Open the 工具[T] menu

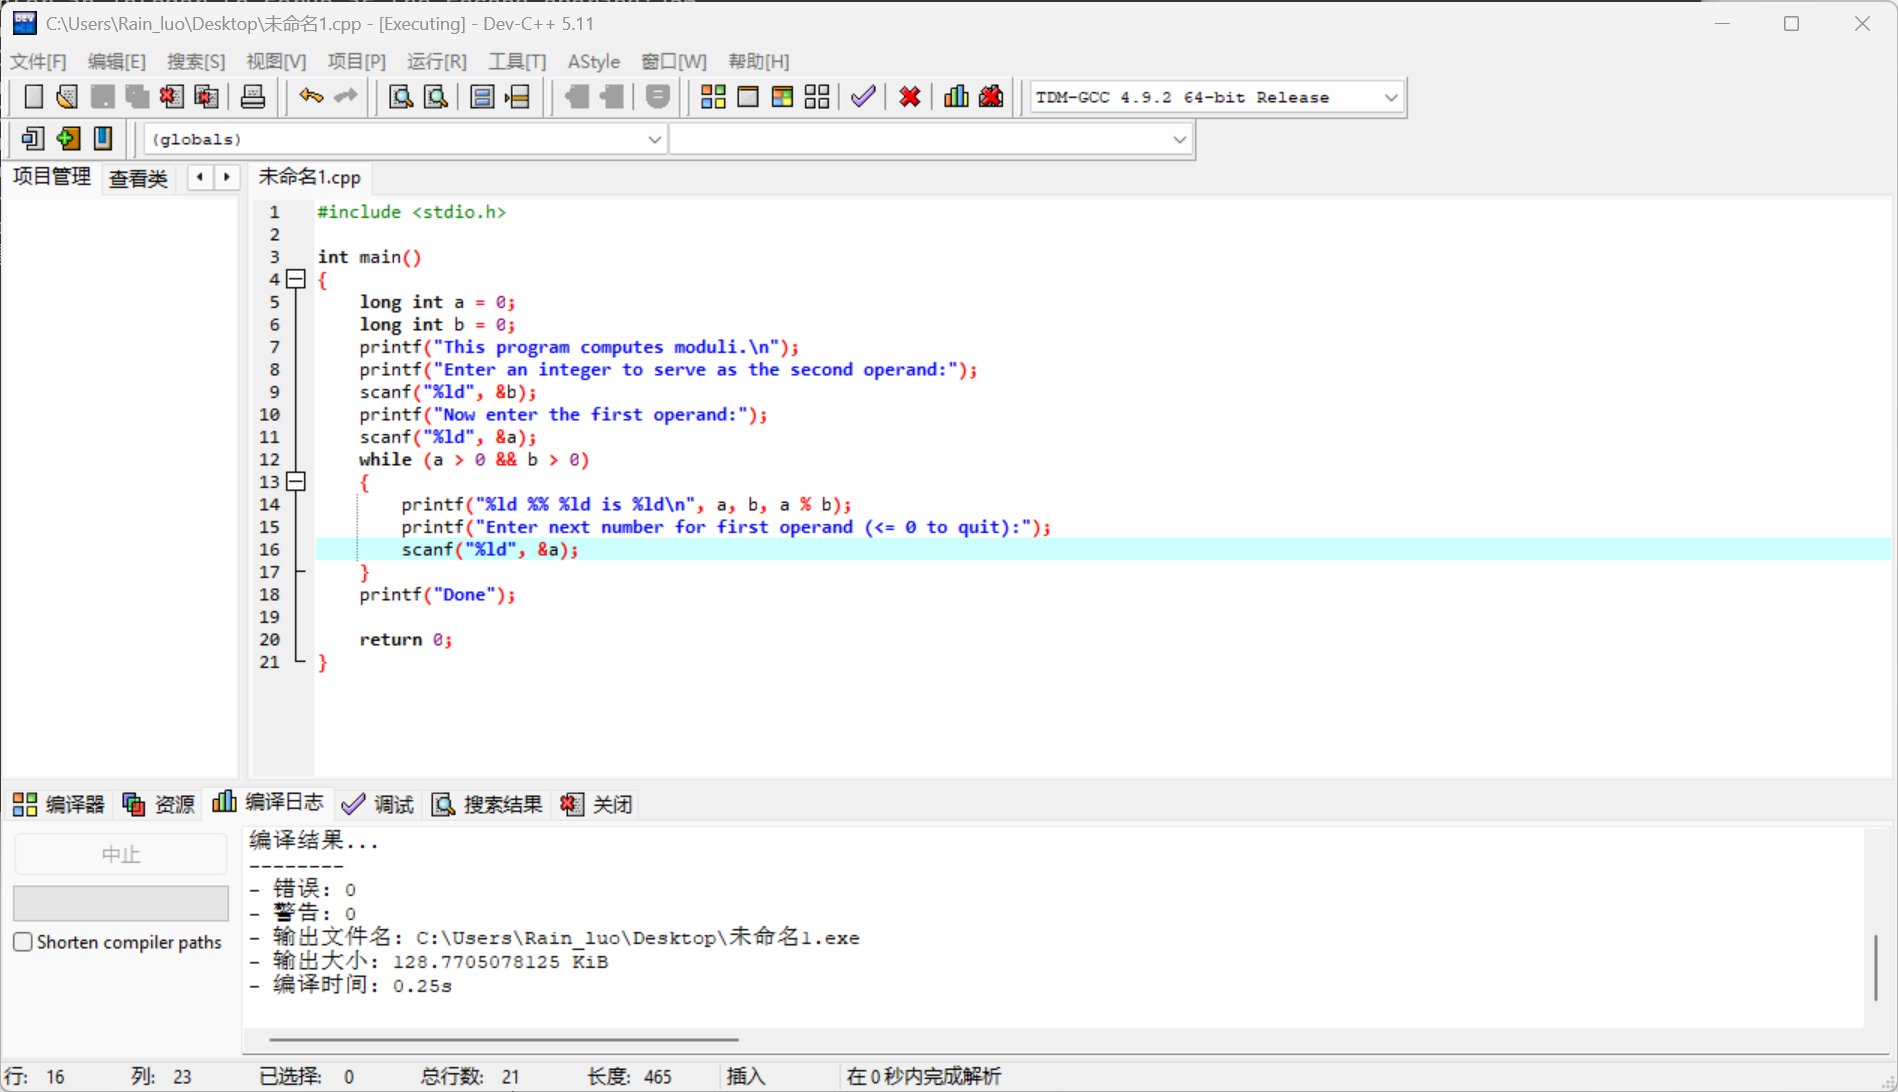517,61
